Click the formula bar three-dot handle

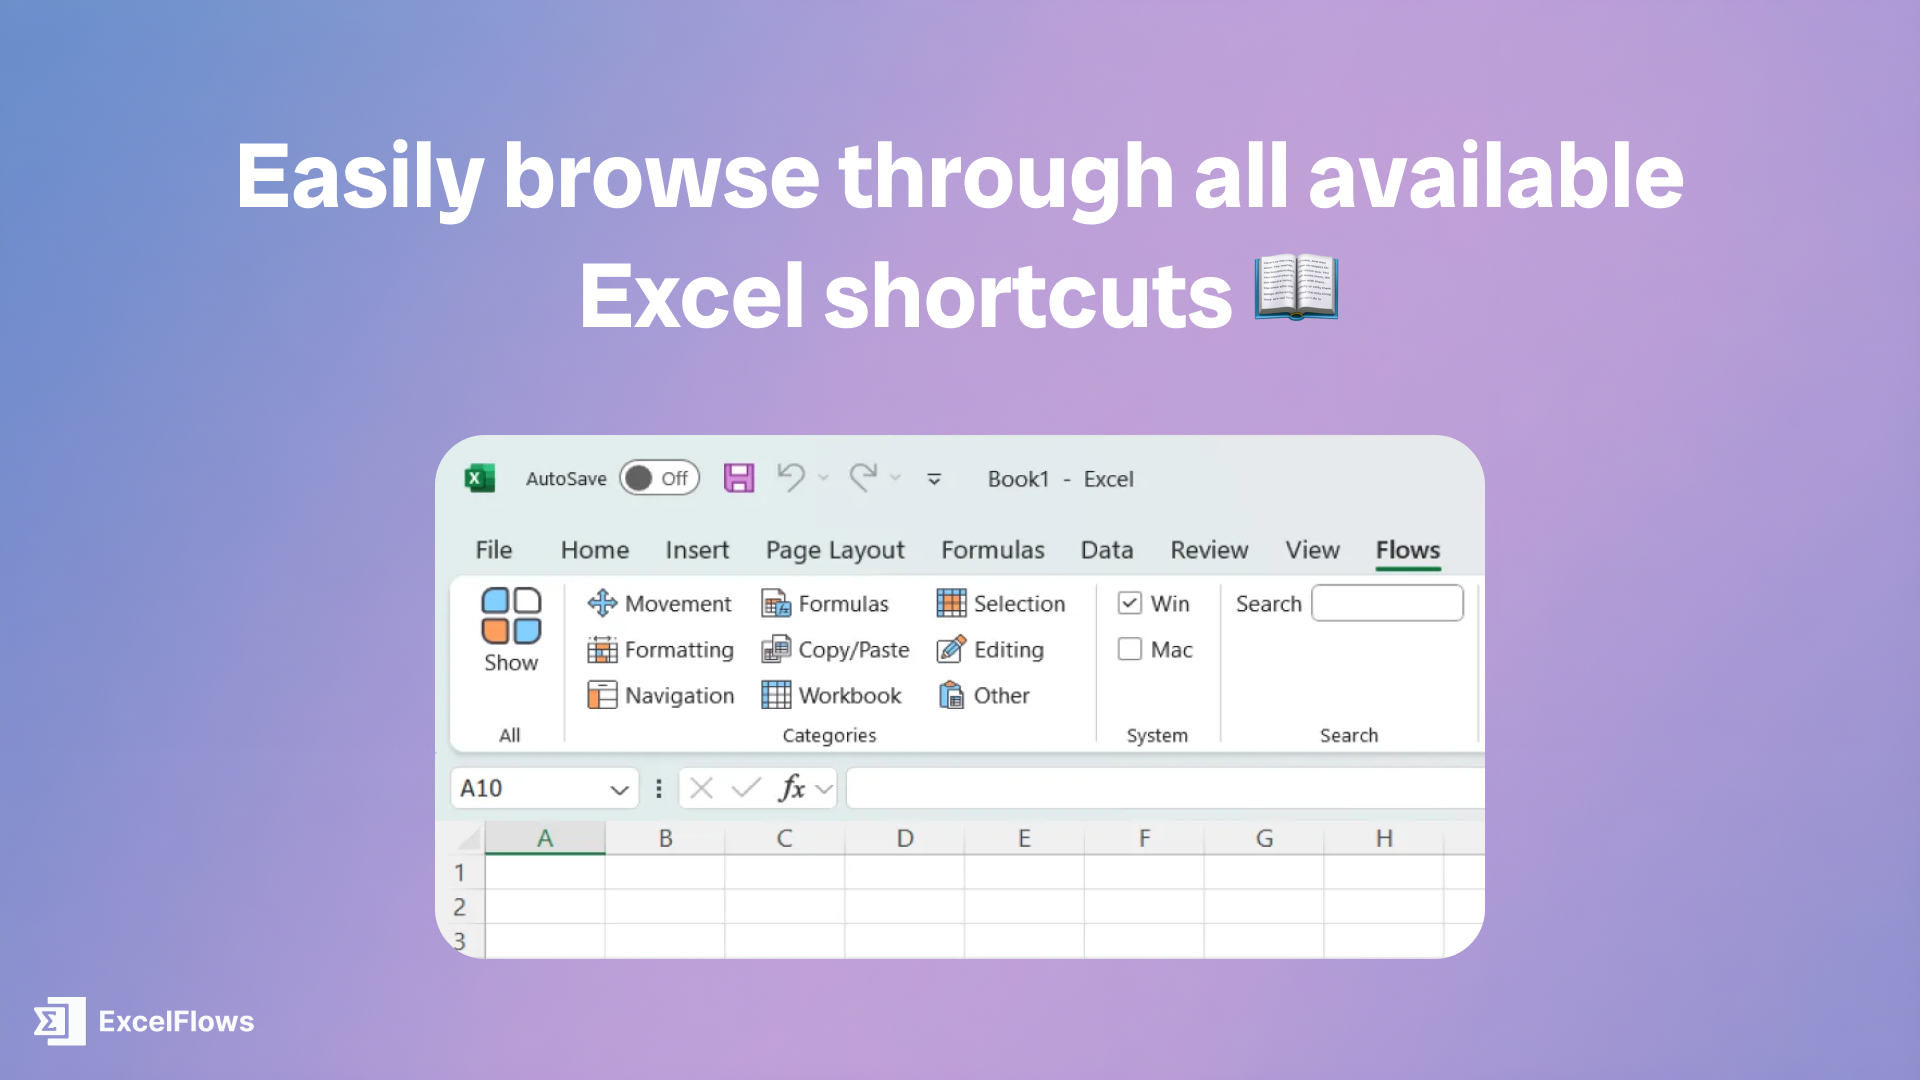point(658,789)
